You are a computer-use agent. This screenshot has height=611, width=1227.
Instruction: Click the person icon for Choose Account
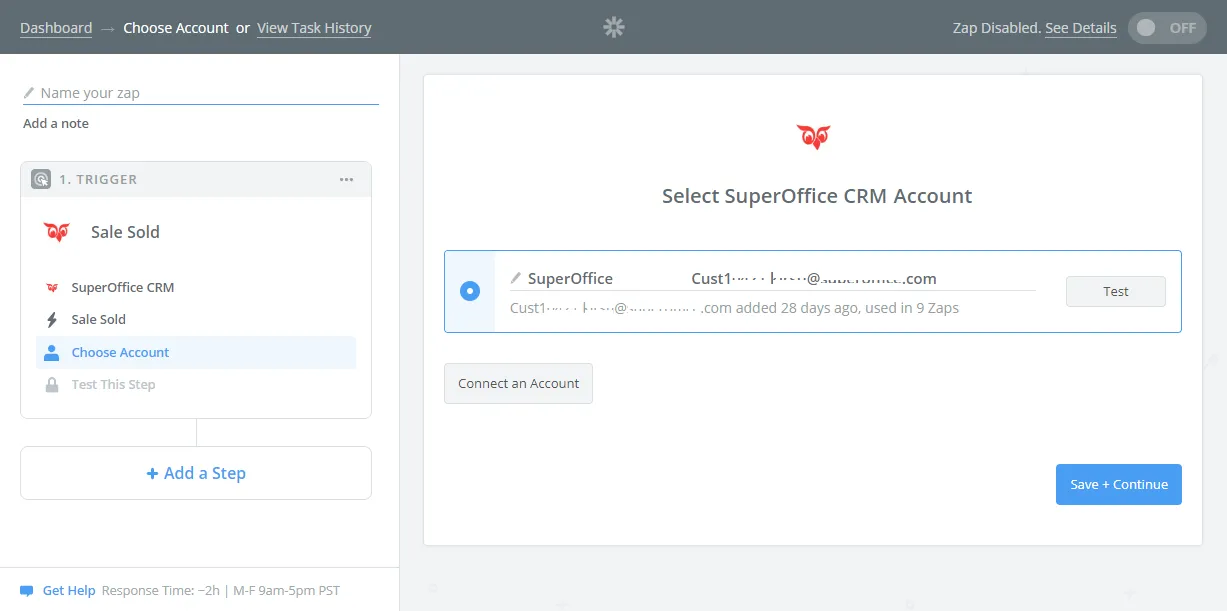tap(52, 352)
